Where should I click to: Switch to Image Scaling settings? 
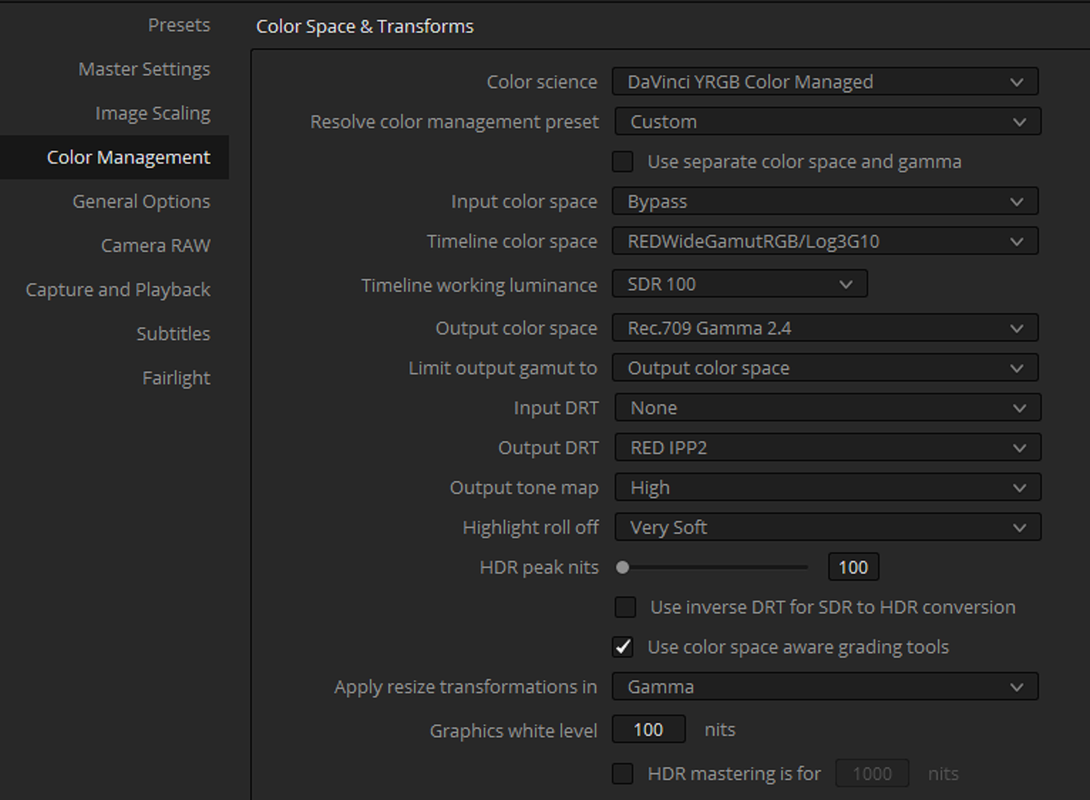click(153, 113)
